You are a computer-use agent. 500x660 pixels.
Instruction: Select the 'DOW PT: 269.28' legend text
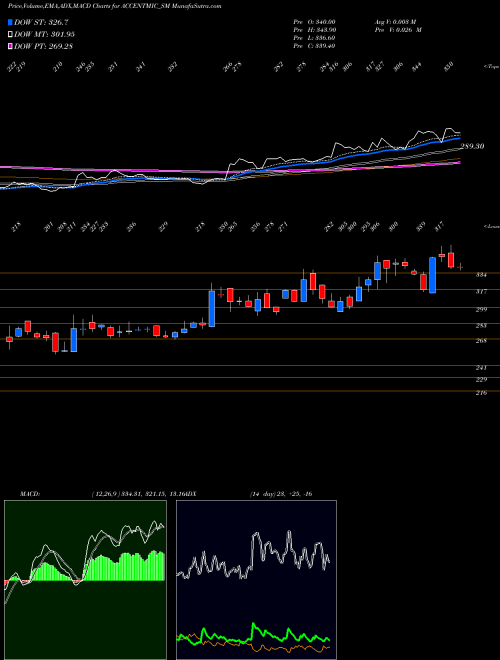pos(44,46)
